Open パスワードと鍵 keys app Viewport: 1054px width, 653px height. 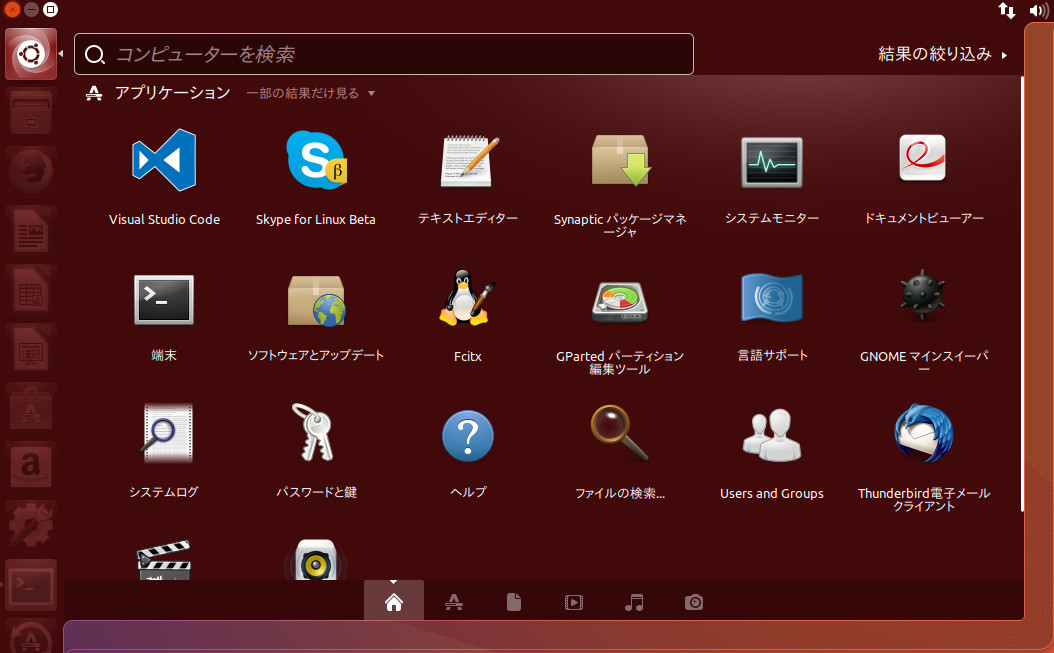(313, 432)
